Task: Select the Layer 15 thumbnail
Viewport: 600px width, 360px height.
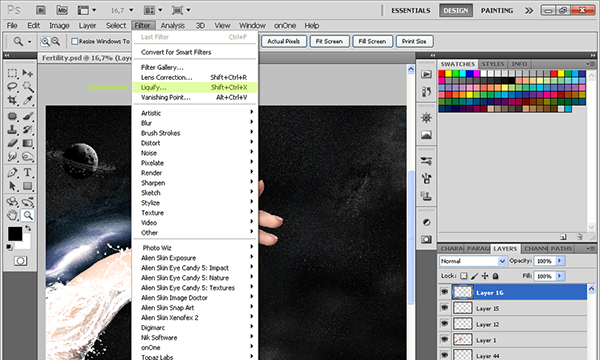Action: click(463, 308)
